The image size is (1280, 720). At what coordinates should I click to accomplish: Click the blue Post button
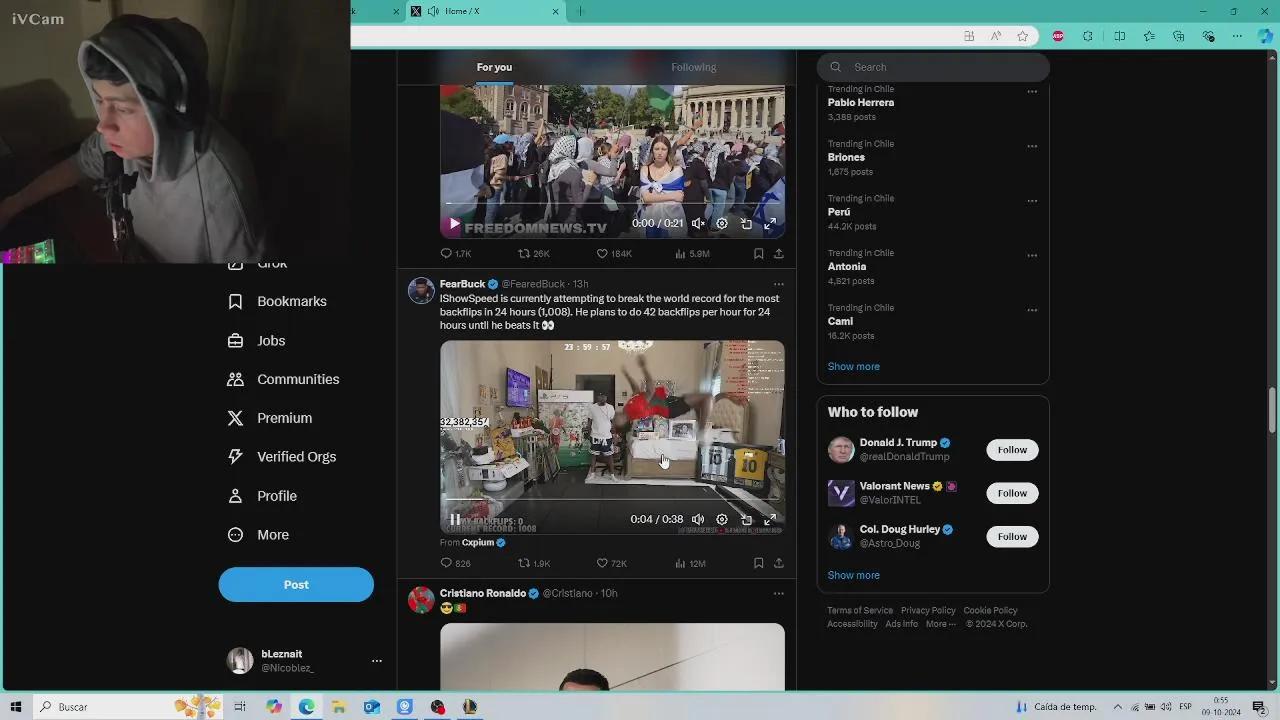point(296,585)
